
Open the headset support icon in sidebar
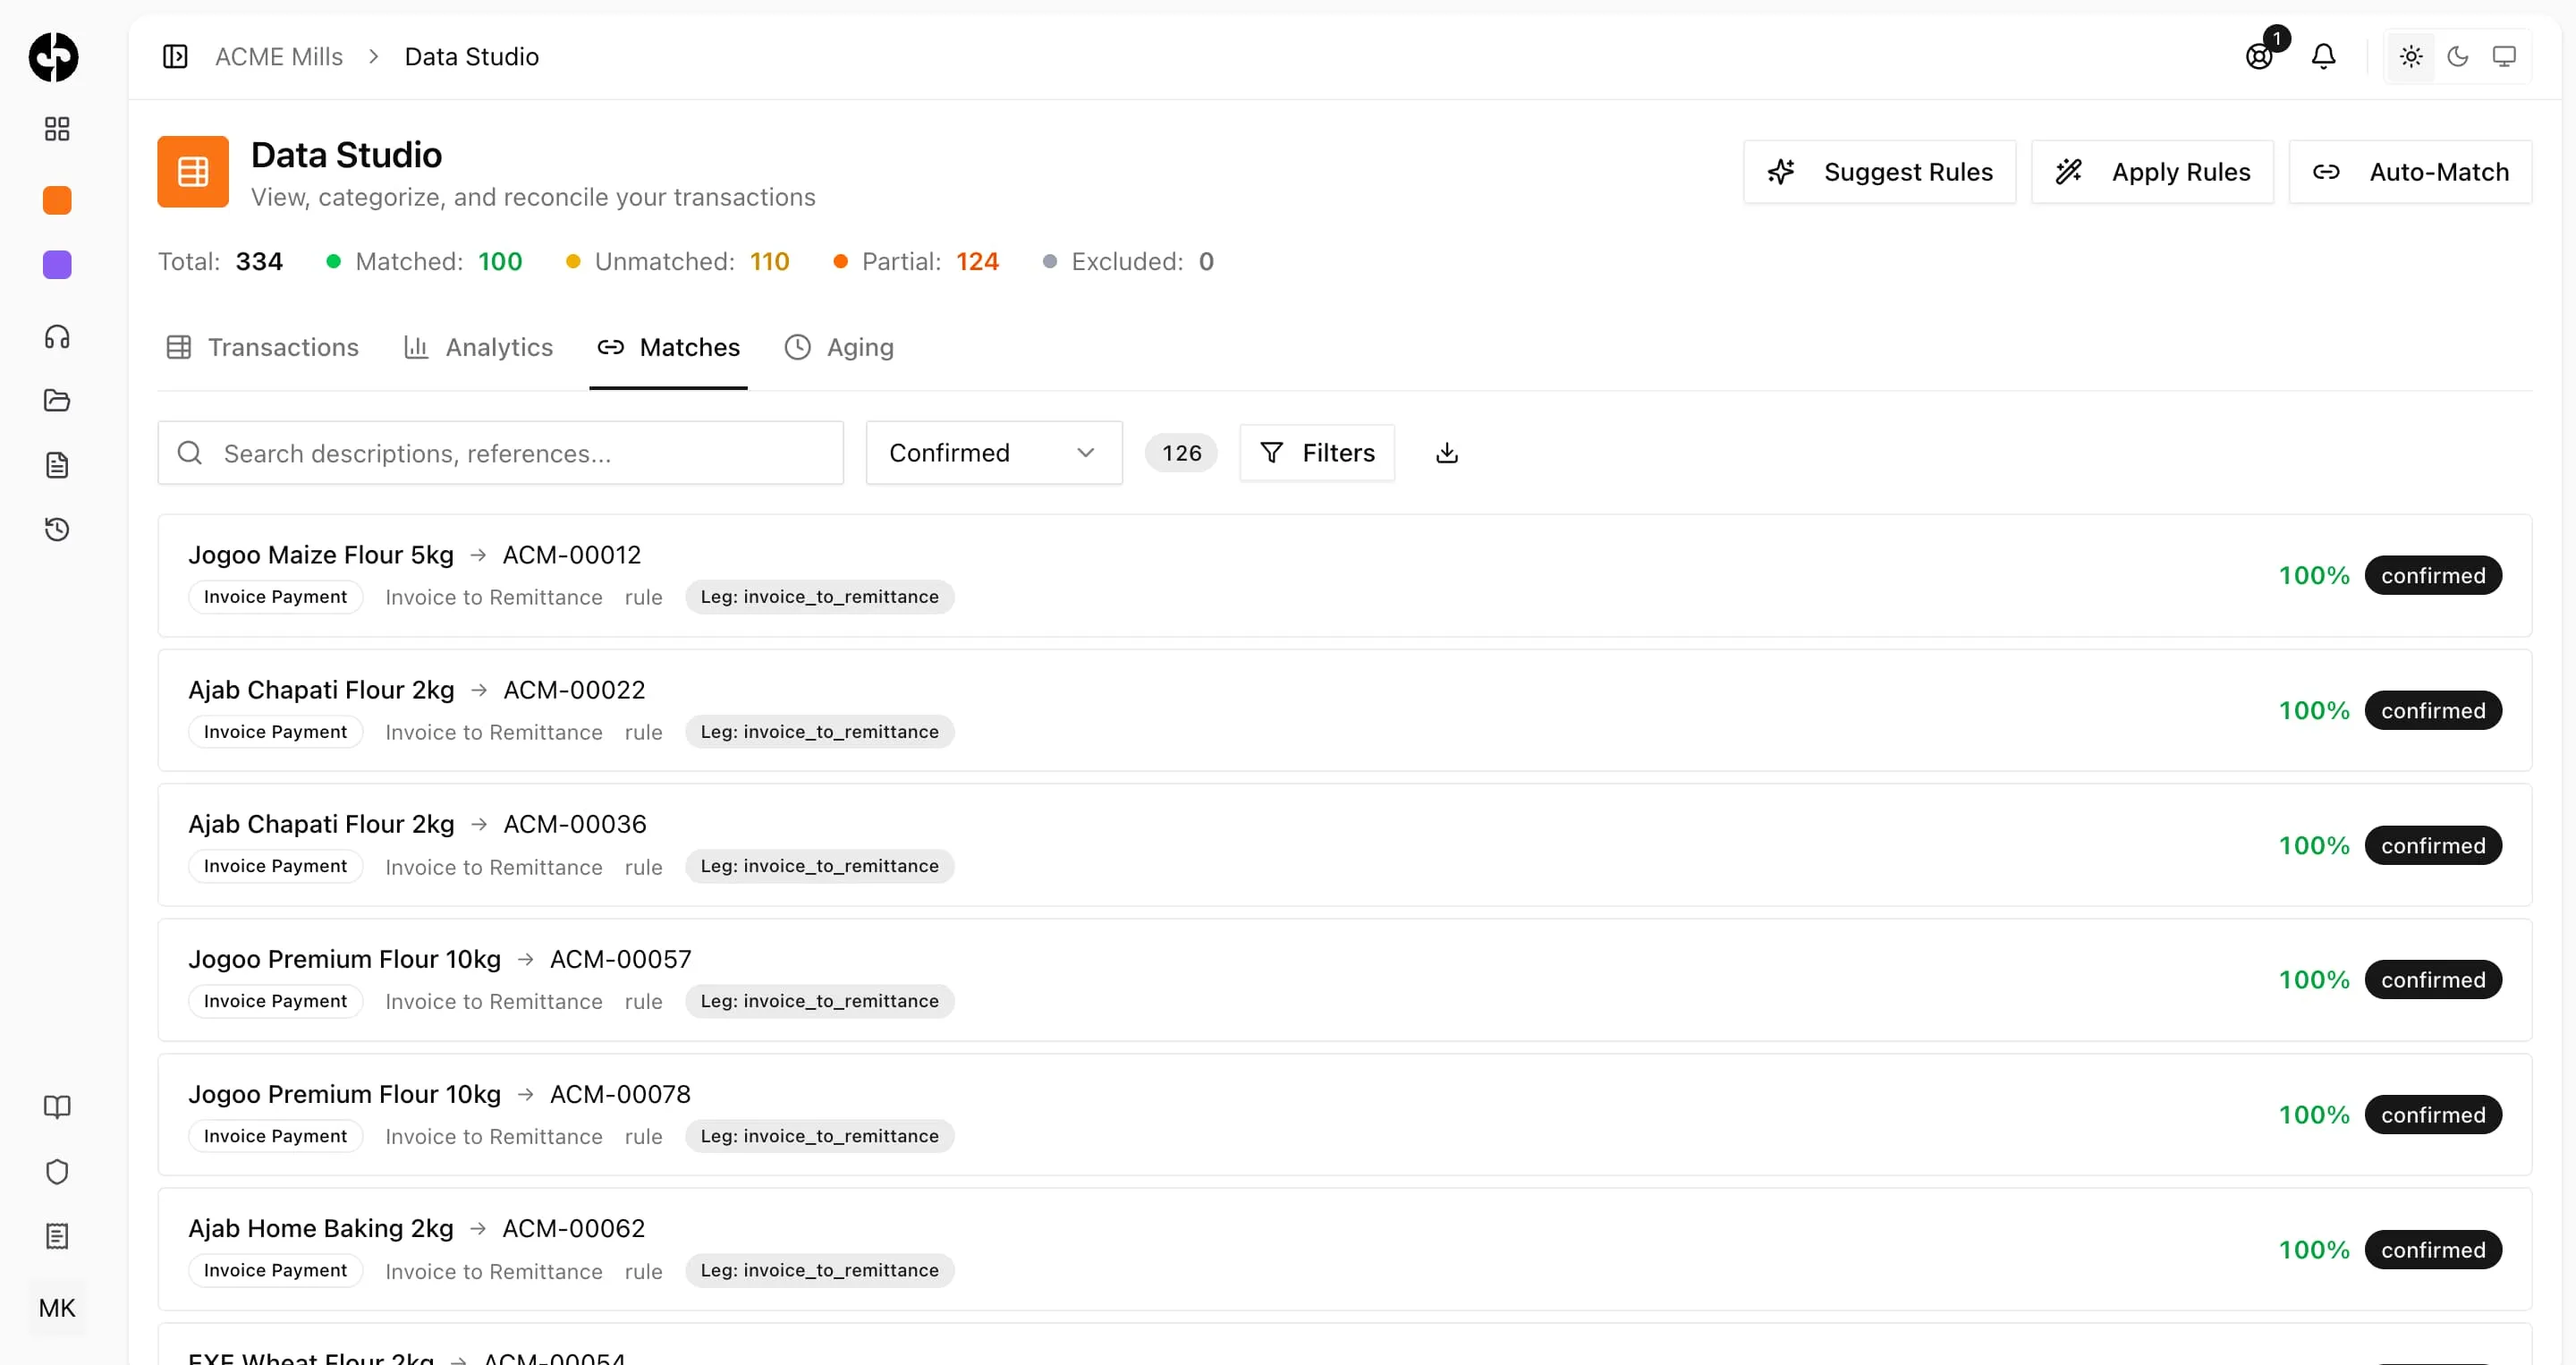tap(57, 337)
